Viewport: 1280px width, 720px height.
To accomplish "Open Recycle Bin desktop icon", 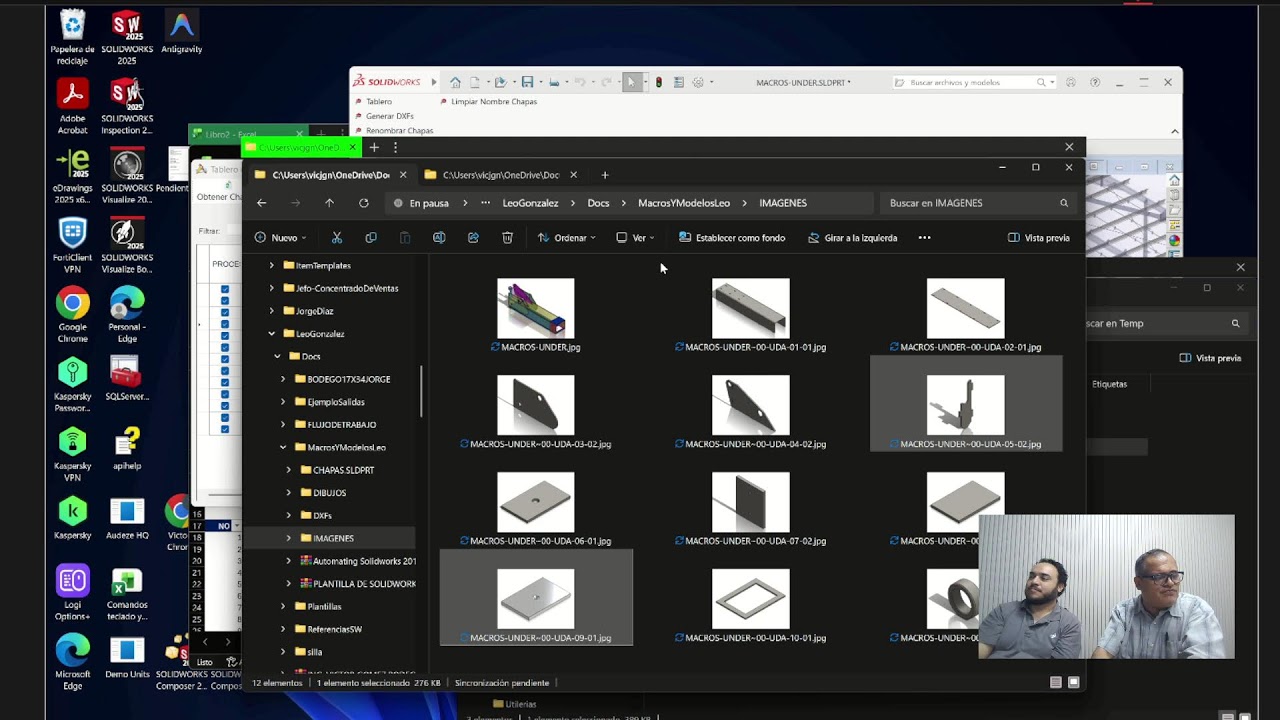I will pyautogui.click(x=72, y=38).
